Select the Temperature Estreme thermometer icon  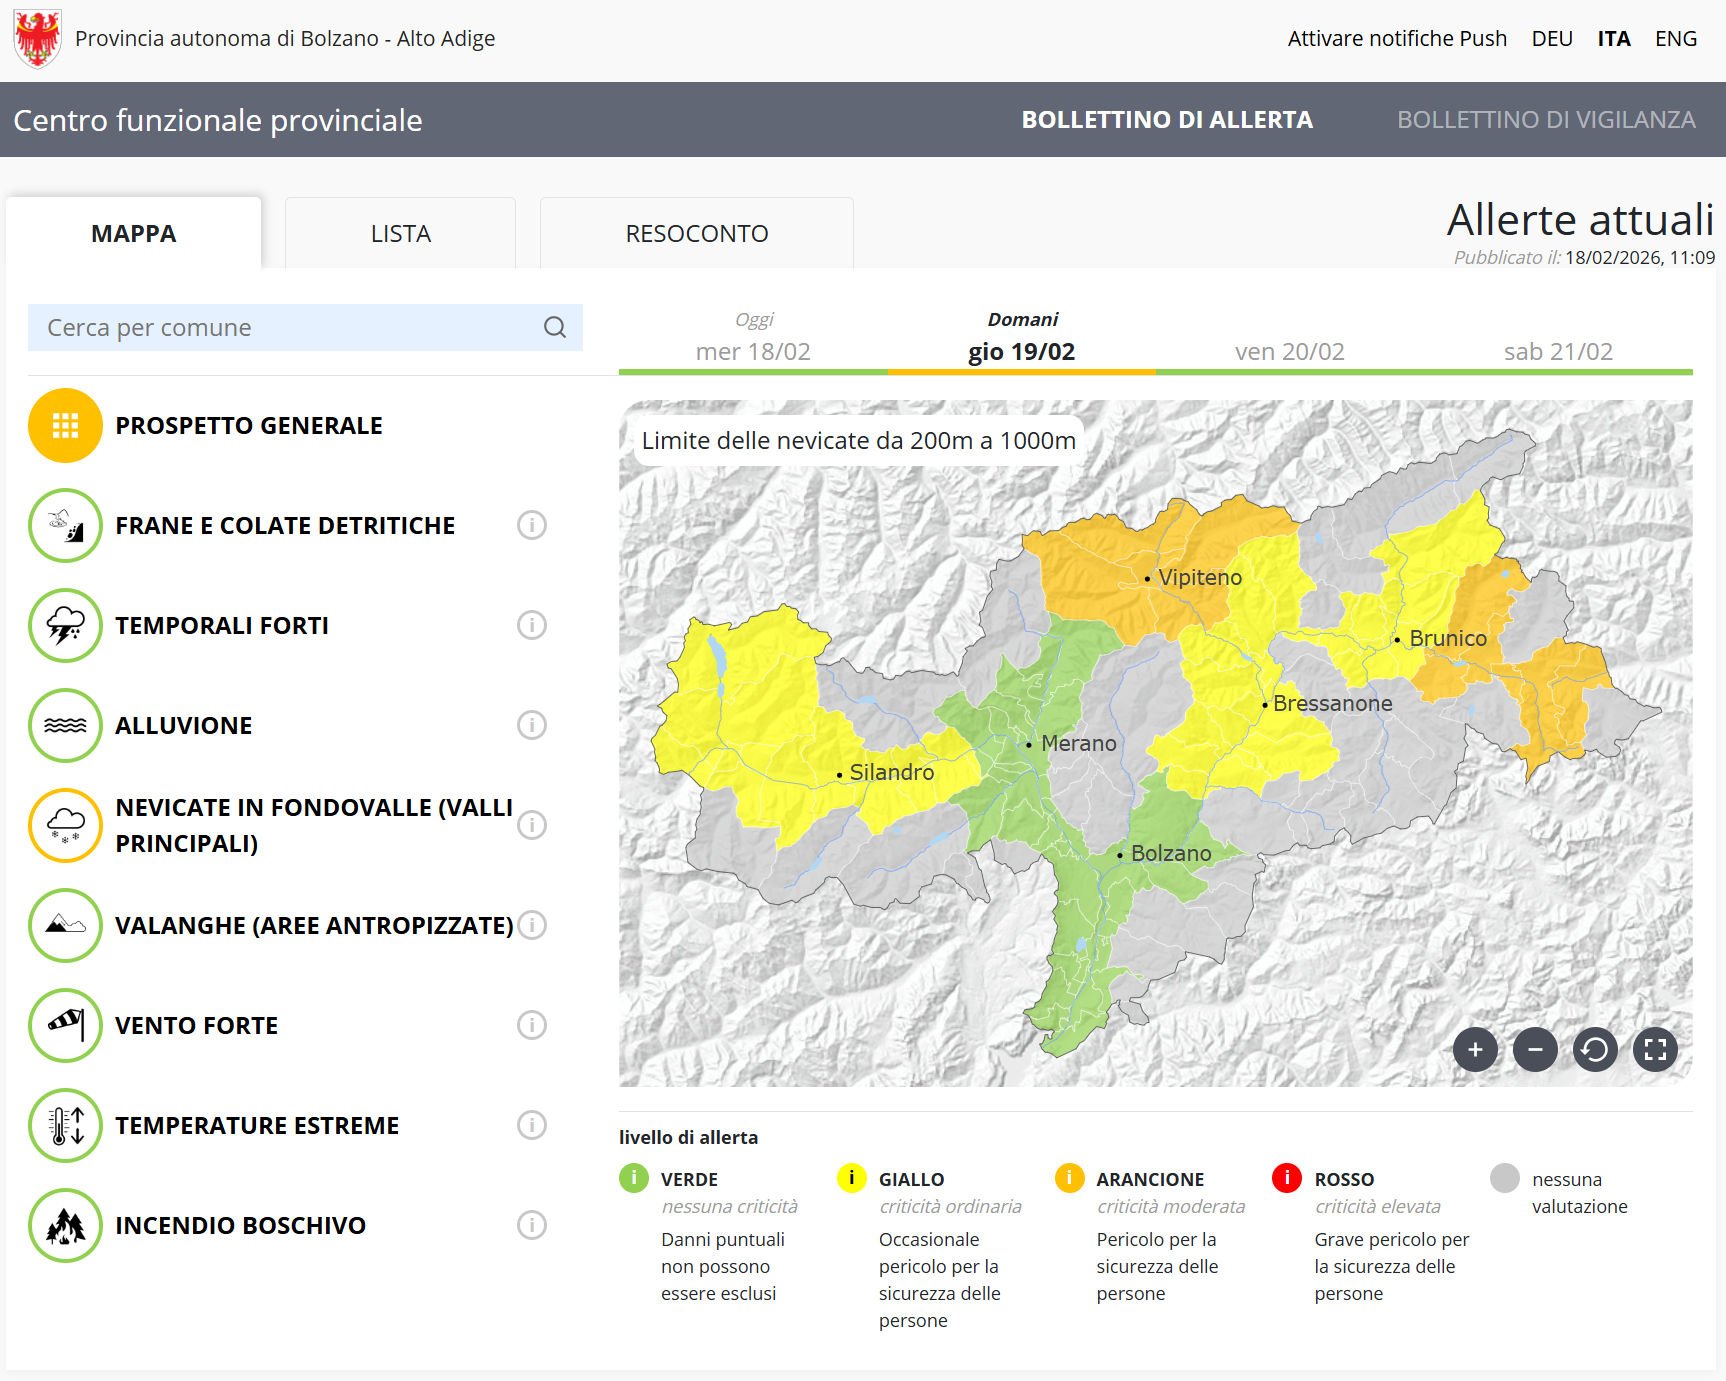coord(65,1126)
